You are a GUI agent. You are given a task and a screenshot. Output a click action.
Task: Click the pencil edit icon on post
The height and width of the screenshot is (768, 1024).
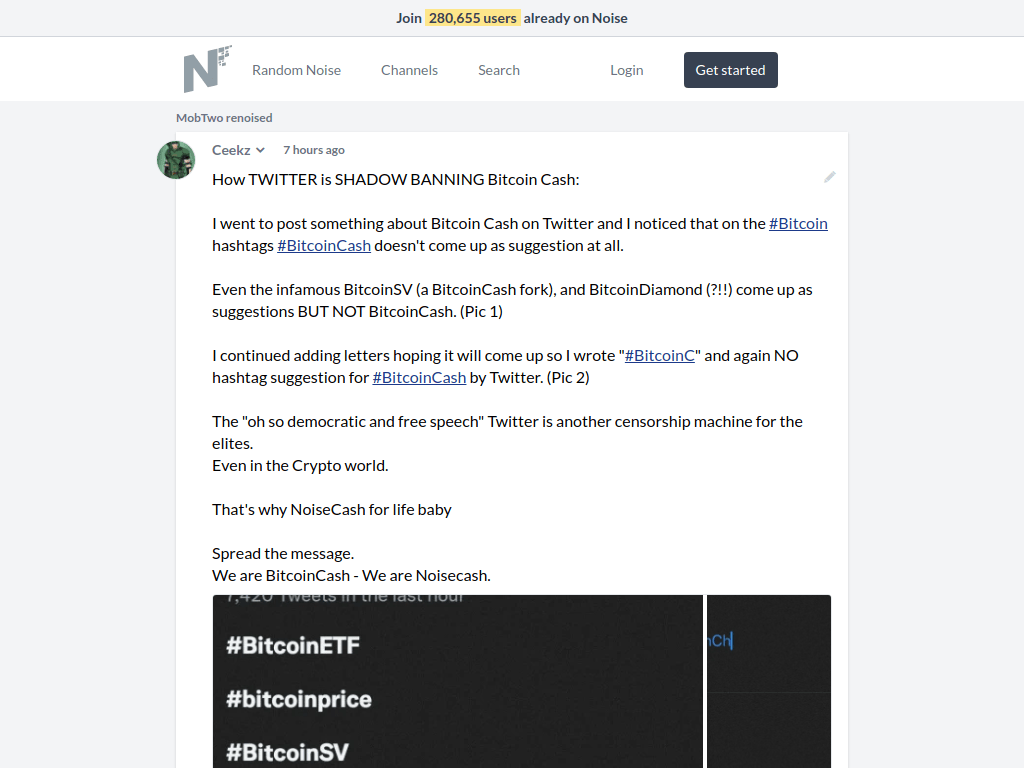click(829, 177)
